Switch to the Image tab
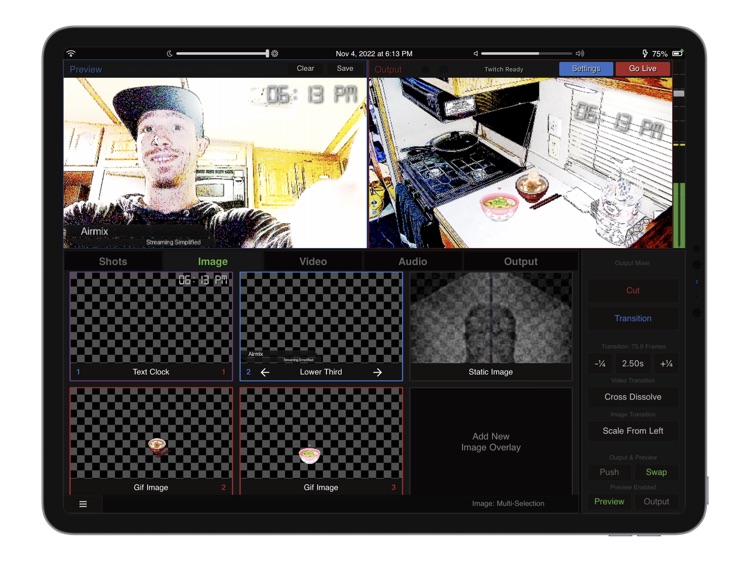Viewport: 750px width, 562px height. point(213,262)
